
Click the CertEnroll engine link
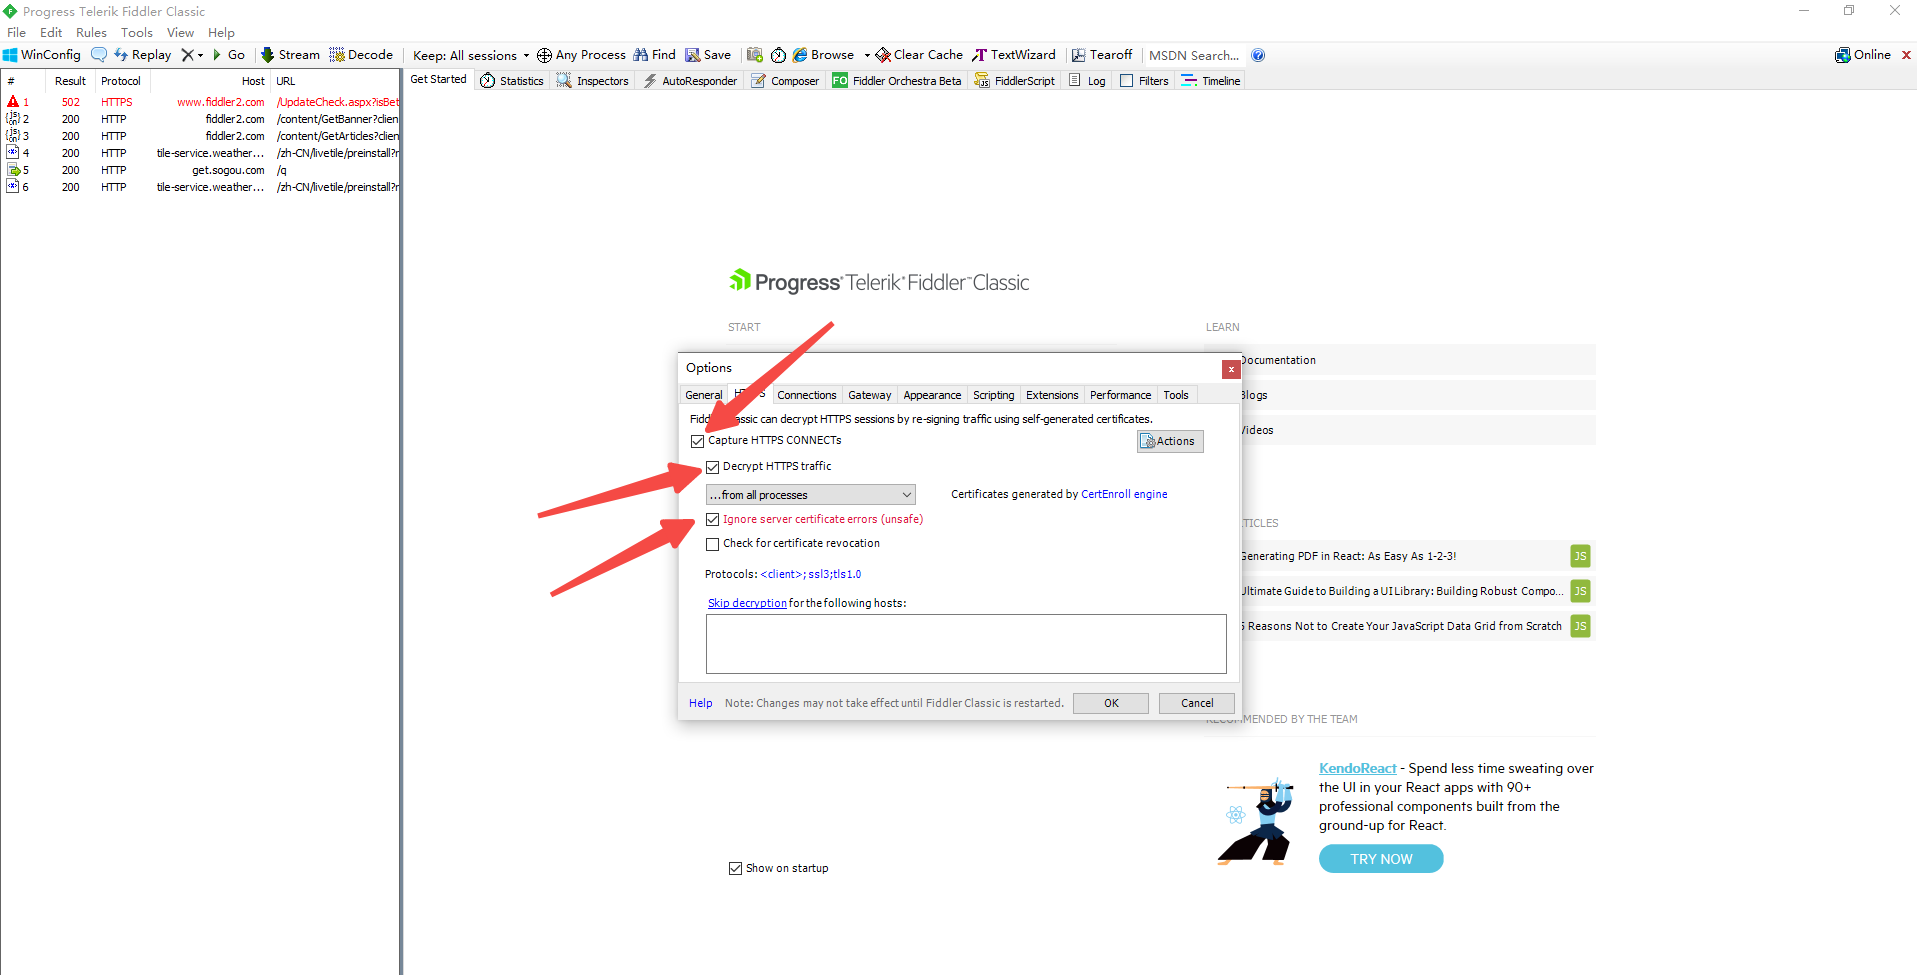coord(1124,495)
